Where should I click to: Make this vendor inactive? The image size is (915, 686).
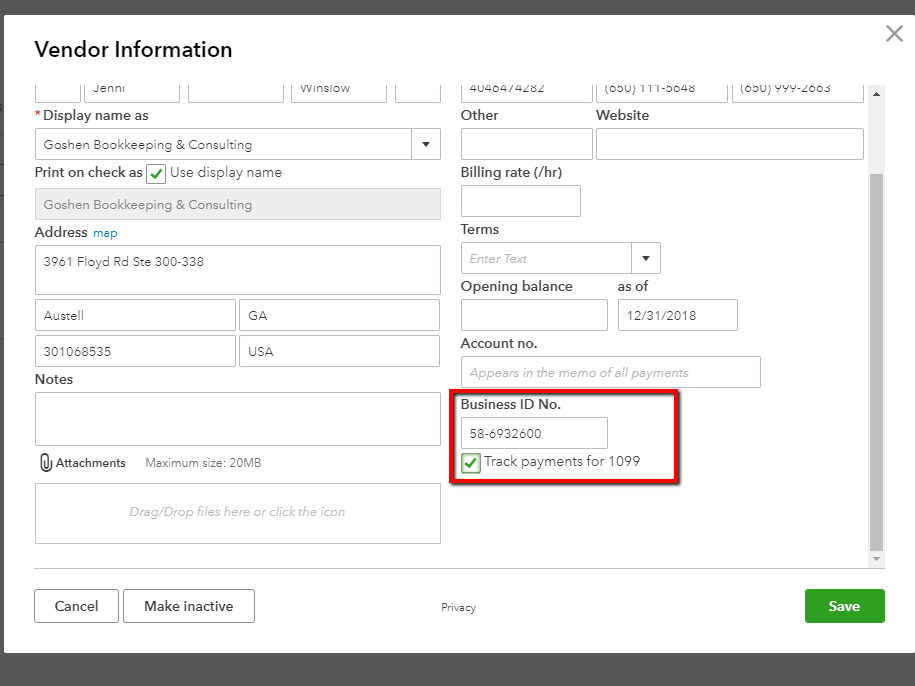(188, 605)
